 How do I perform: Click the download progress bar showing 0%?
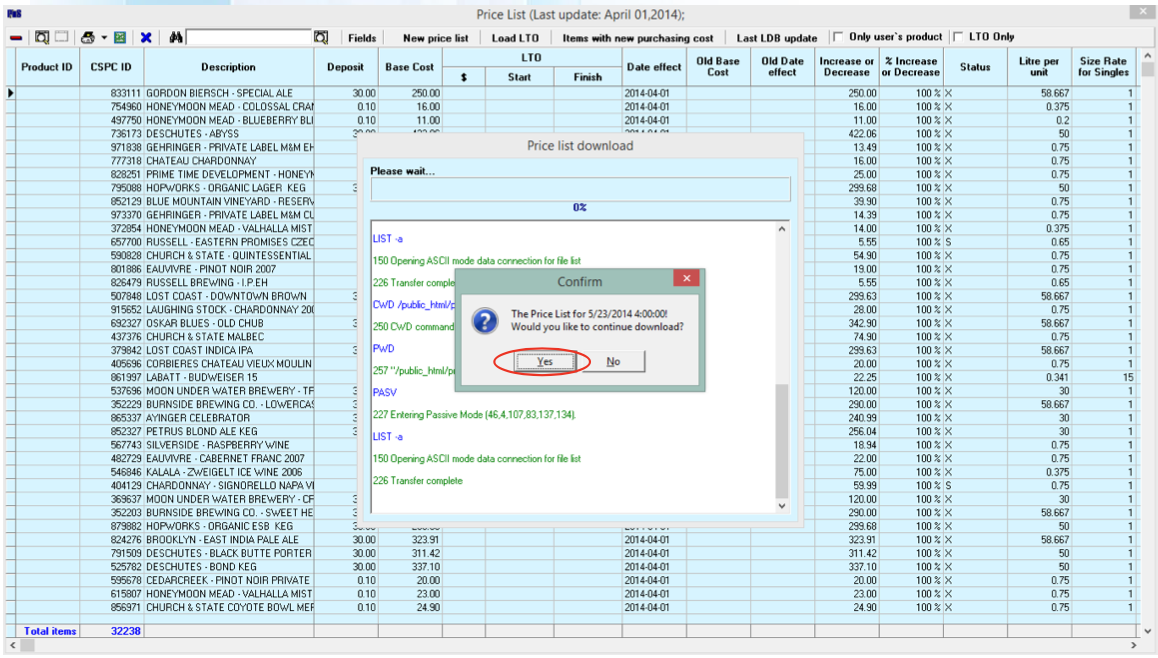(x=580, y=189)
